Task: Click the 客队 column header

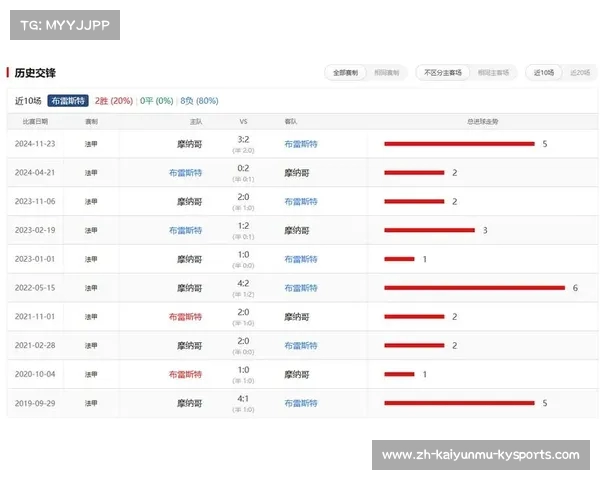Action: click(x=291, y=122)
